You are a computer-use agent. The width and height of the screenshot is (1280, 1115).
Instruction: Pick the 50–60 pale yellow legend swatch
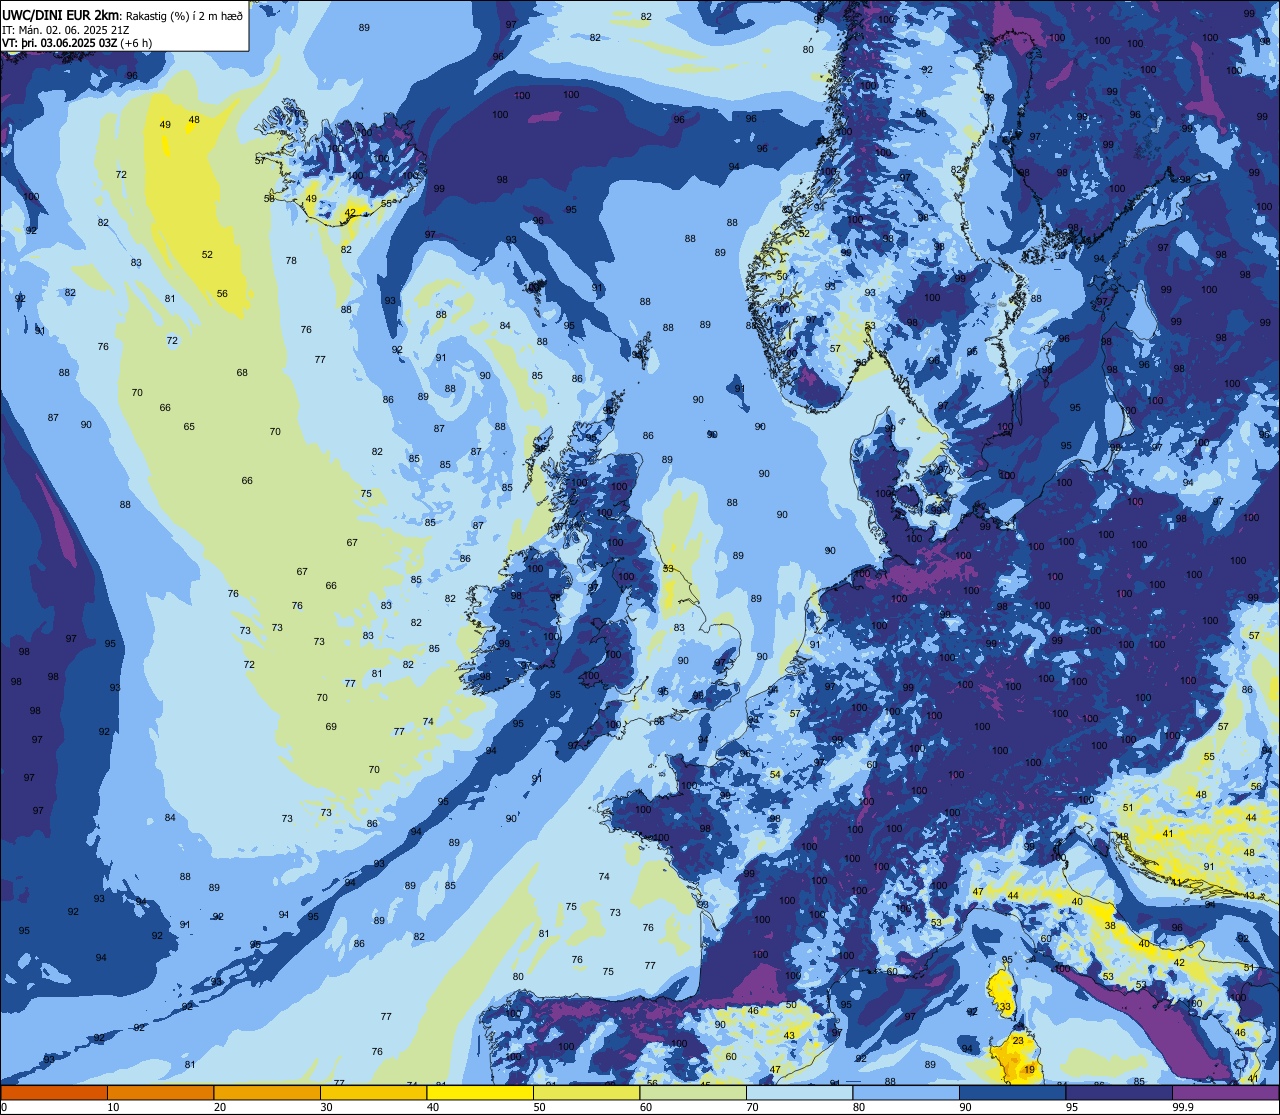[x=586, y=1092]
